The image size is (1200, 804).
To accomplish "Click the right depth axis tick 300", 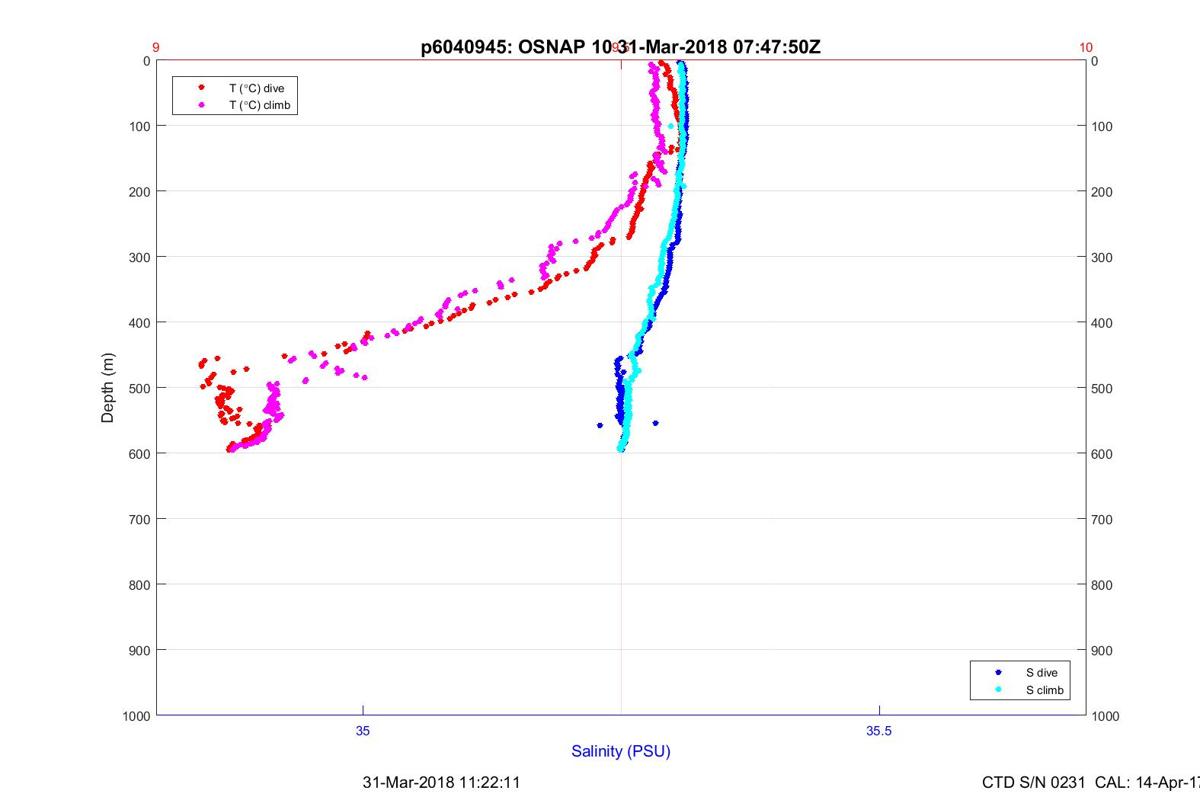I will (x=1103, y=257).
